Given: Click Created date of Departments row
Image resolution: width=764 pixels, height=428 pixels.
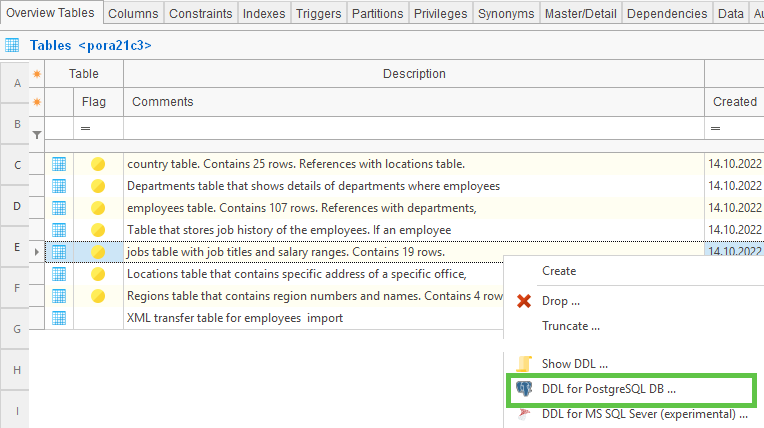Looking at the screenshot, I should [735, 186].
